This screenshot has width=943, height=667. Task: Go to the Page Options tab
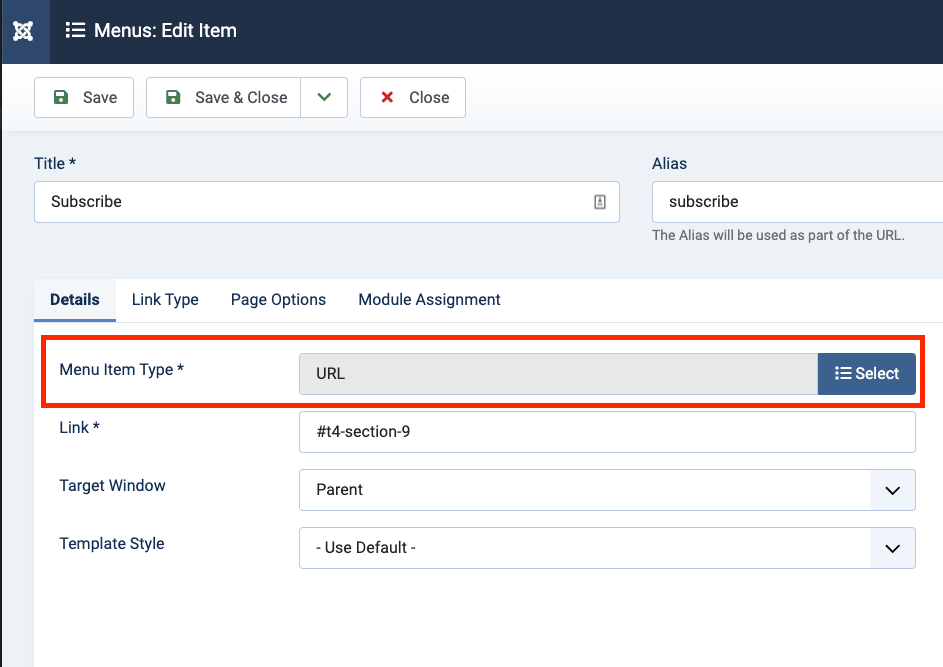278,300
